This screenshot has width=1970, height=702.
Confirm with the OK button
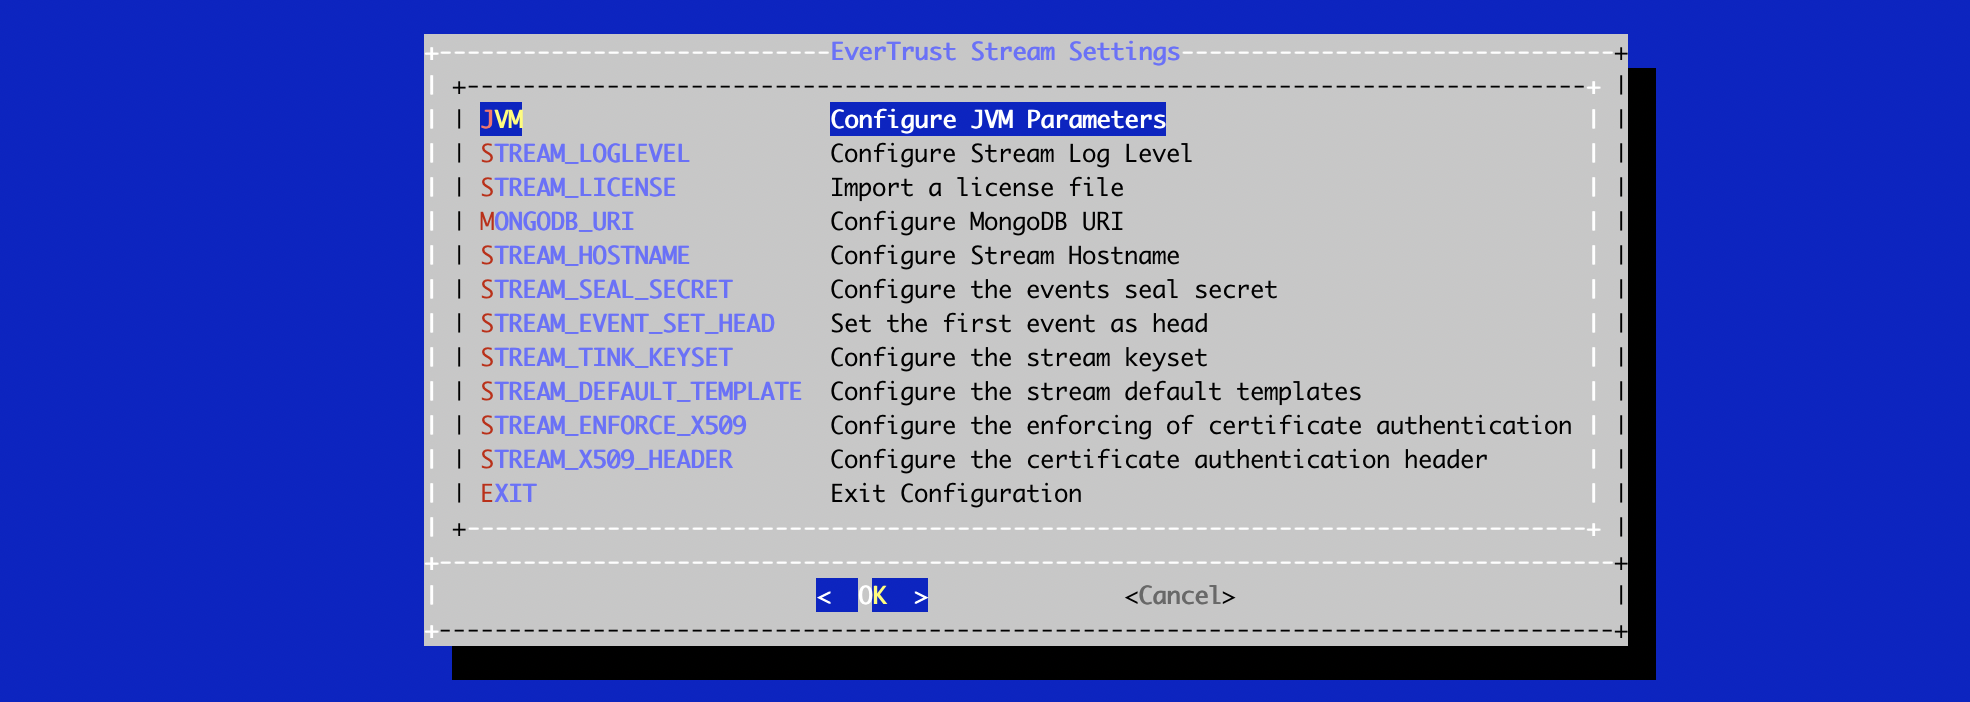point(872,595)
